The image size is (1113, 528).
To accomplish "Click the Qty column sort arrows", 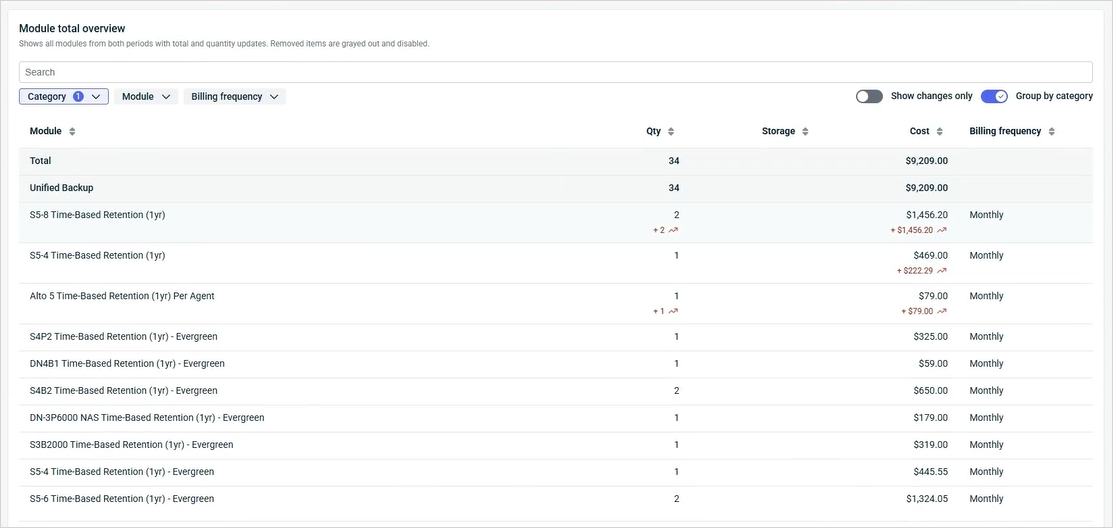I will pos(671,132).
